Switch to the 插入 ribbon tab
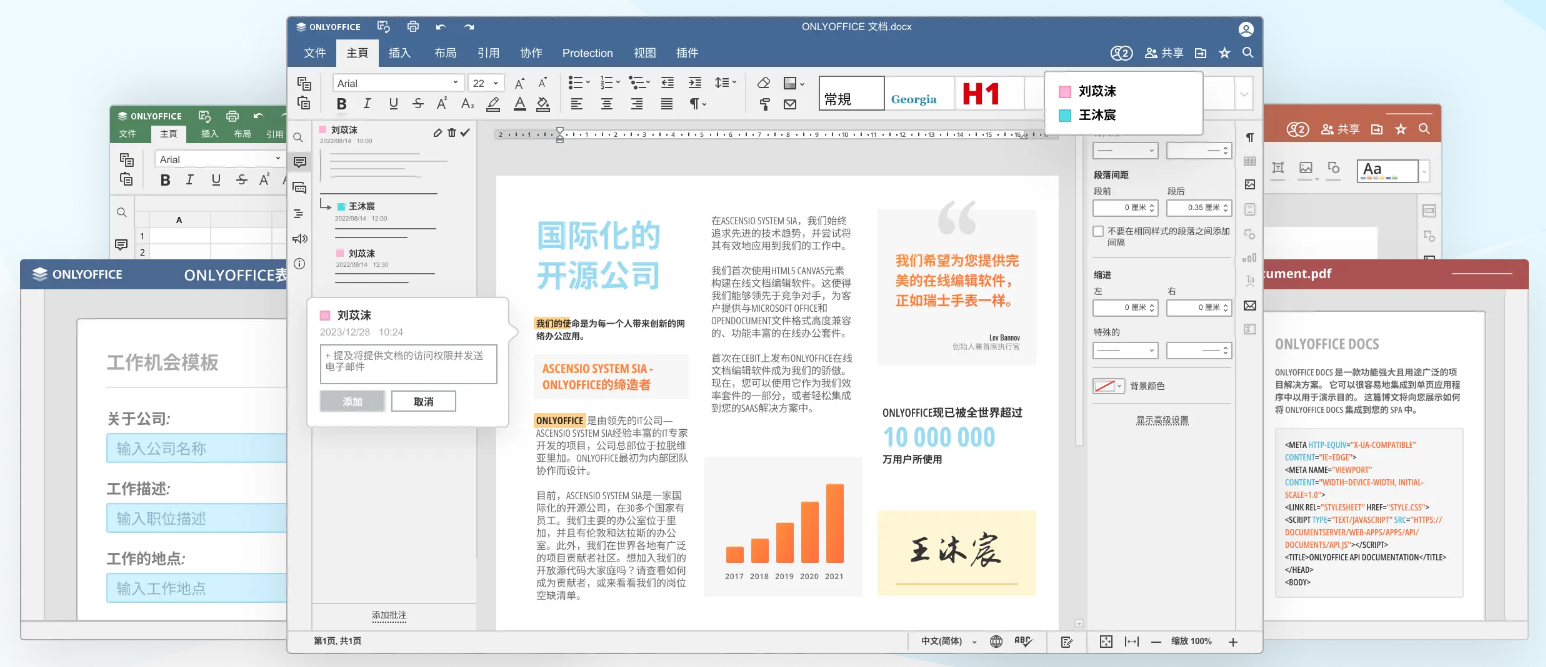Image resolution: width=1546 pixels, height=667 pixels. click(x=398, y=53)
